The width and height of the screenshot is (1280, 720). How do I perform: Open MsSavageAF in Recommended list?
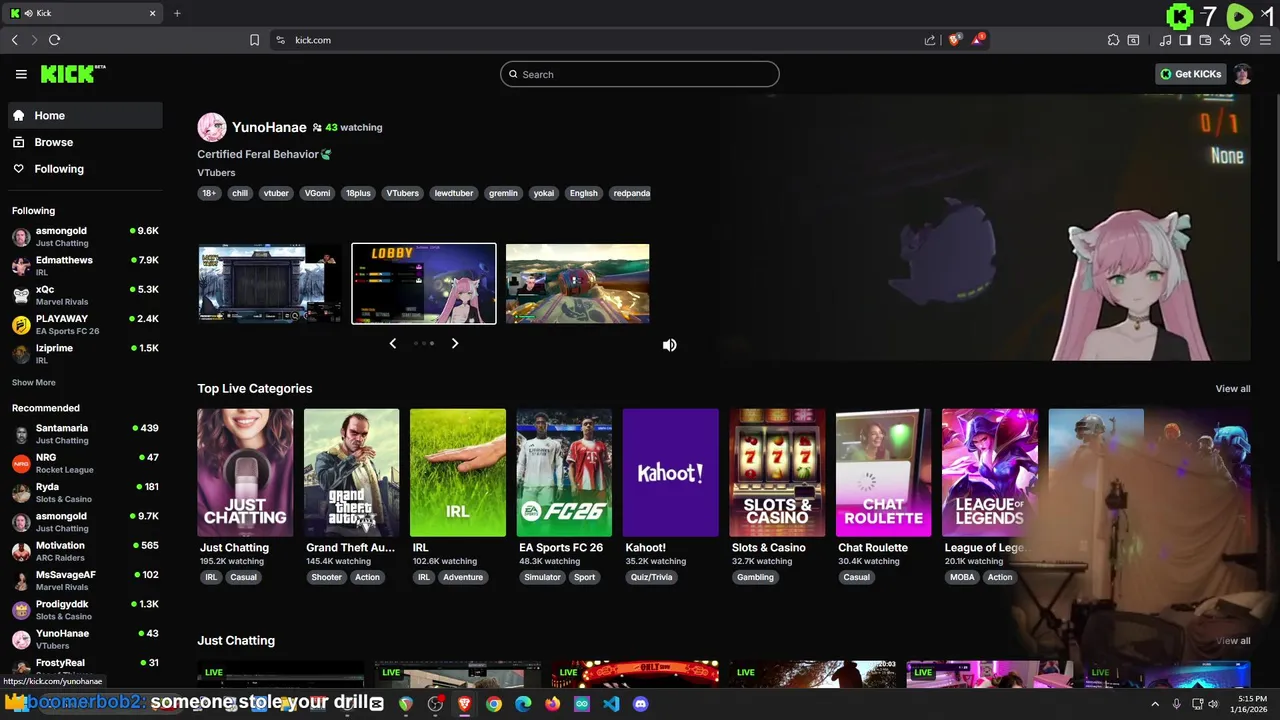click(x=85, y=580)
